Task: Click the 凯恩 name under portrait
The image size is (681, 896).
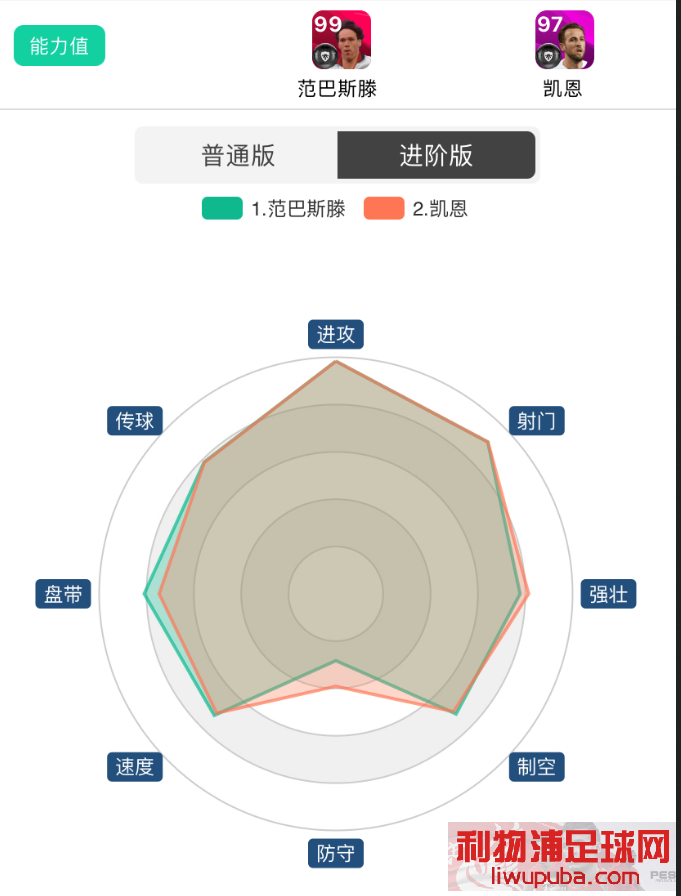Action: click(563, 89)
